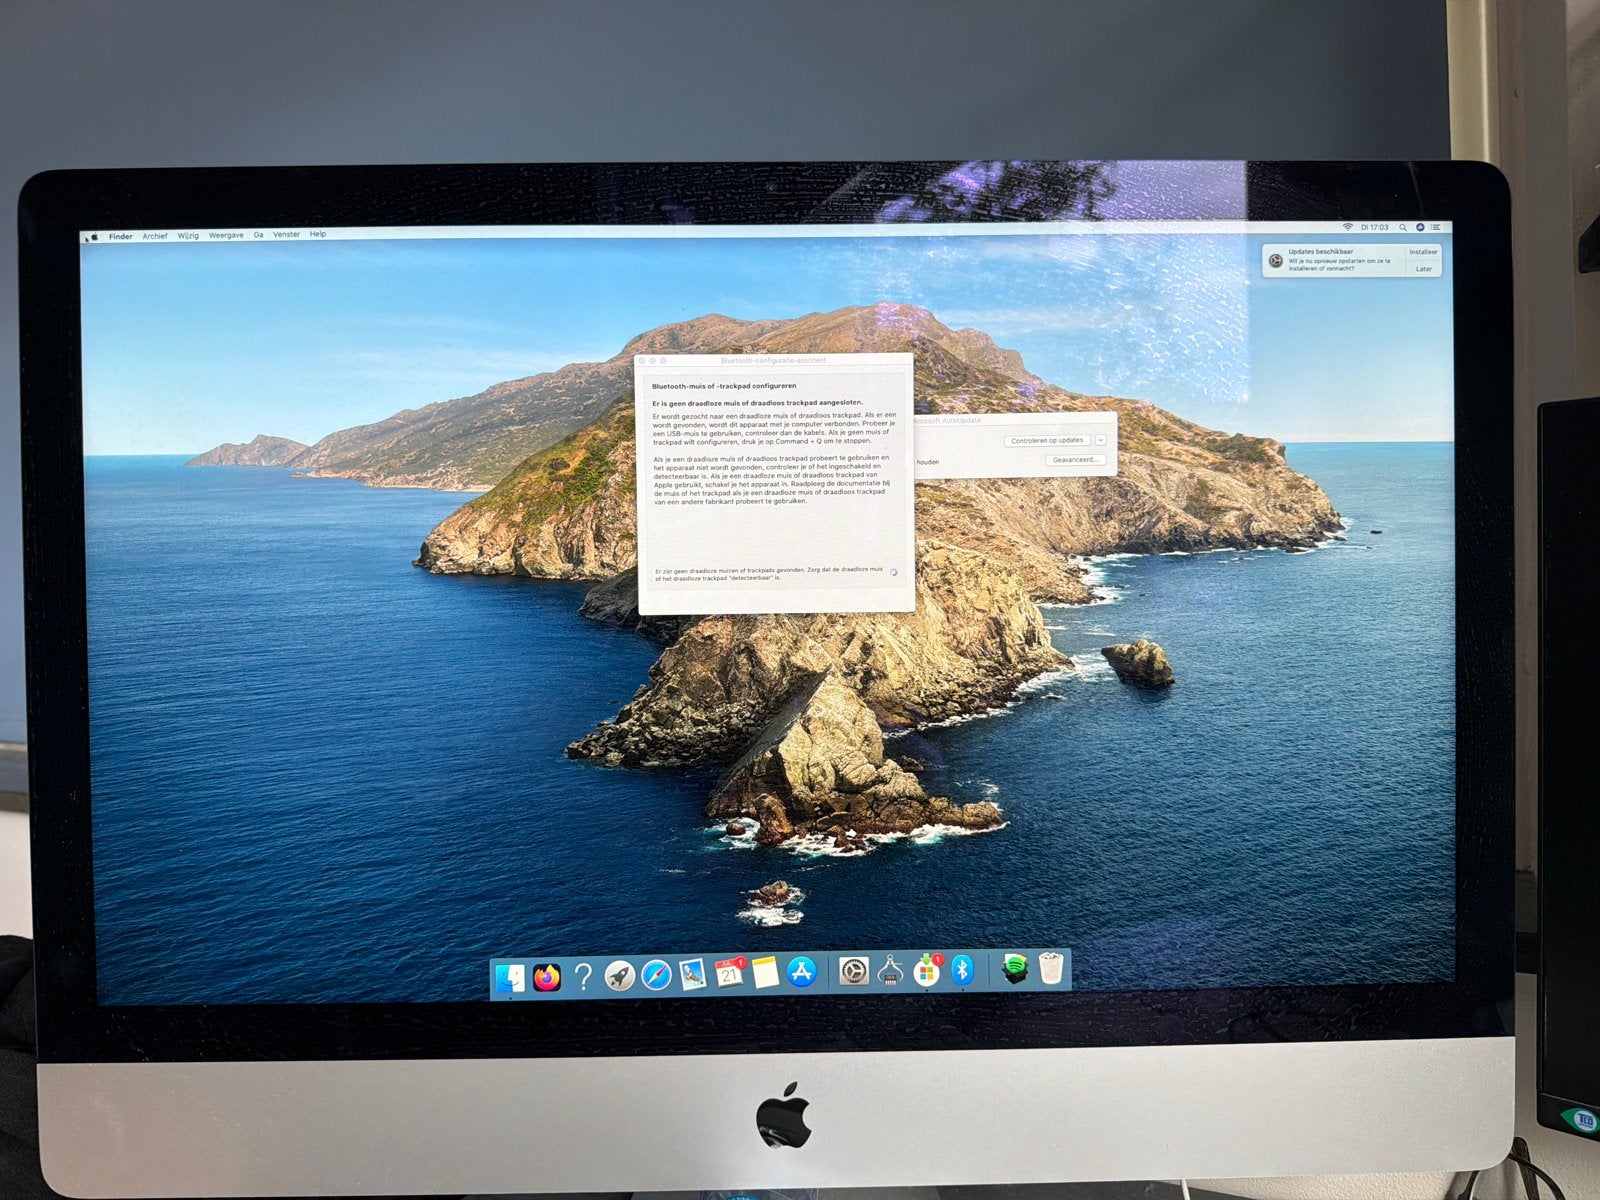Click the Bluetooth-configuratie-assistent window title
Viewport: 1600px width, 1200px height.
coord(774,360)
